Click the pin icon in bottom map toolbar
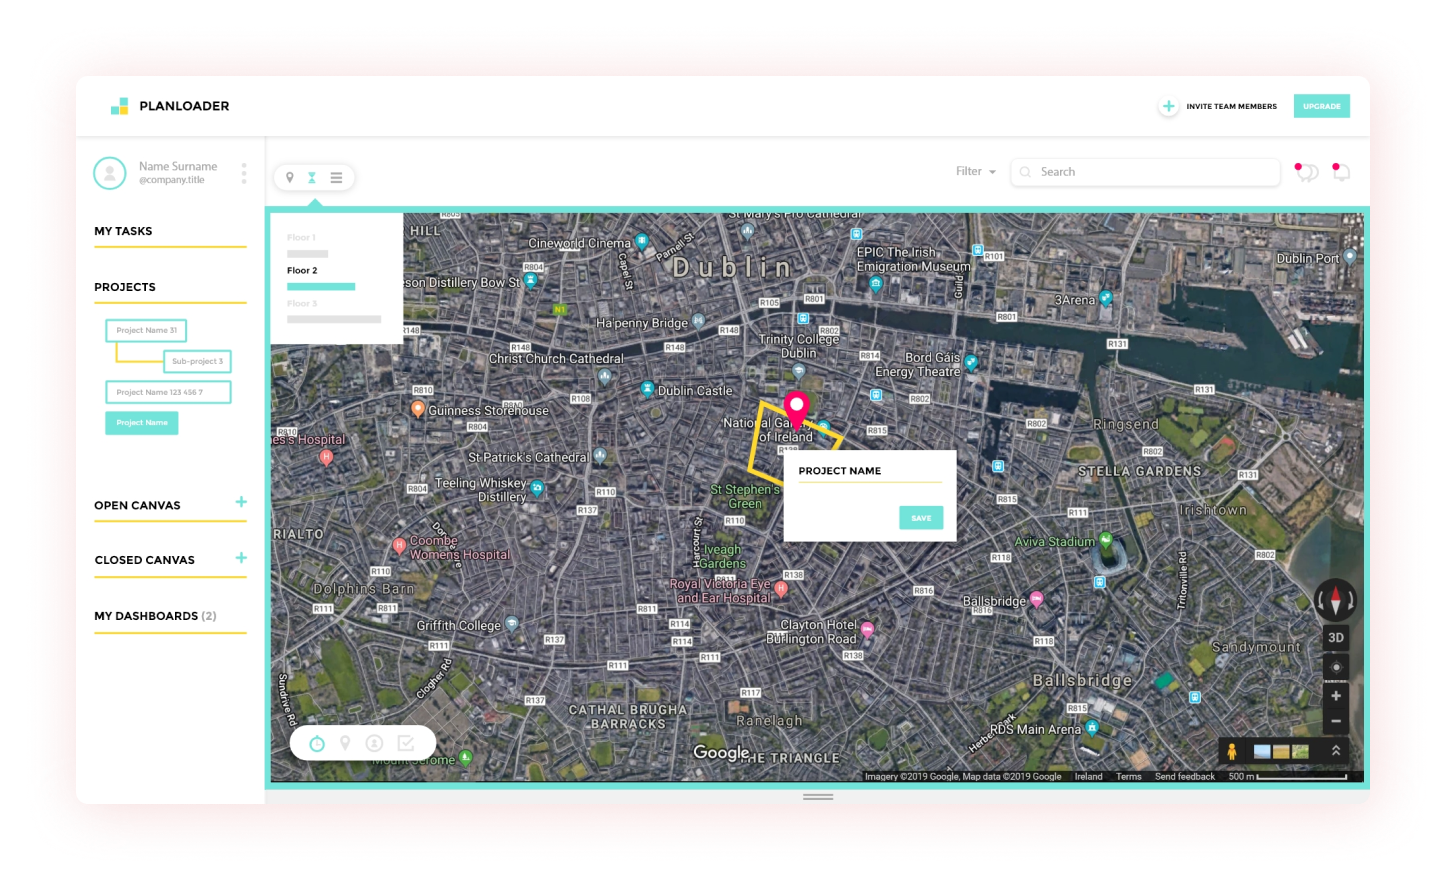The image size is (1446, 880). coord(345,743)
